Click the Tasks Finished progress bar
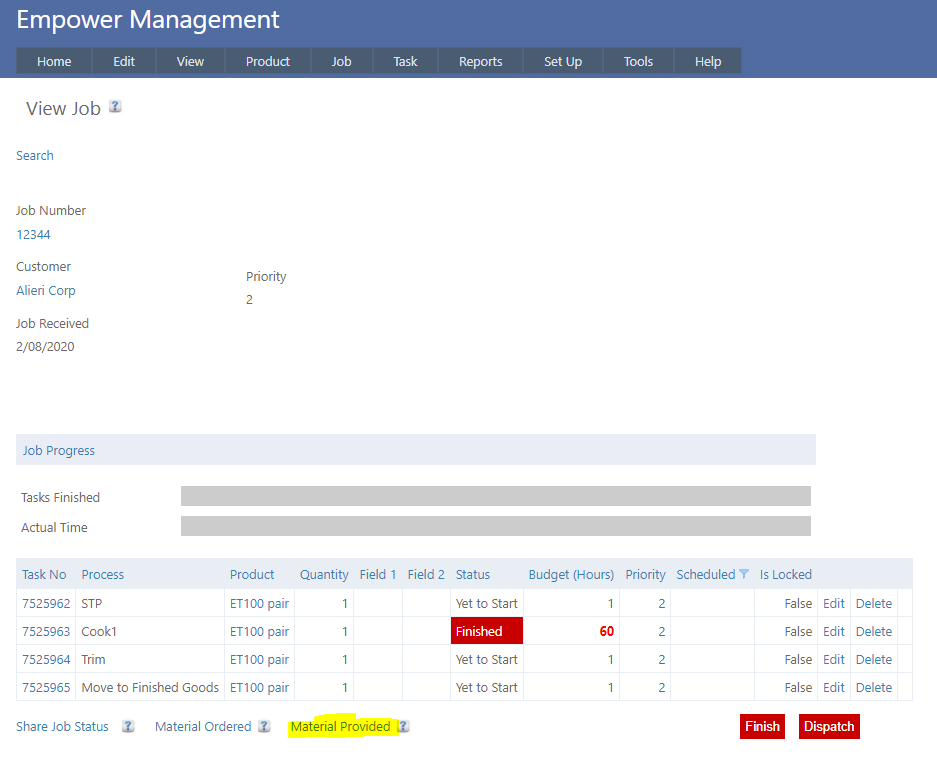Viewport: 937px width, 778px height. point(495,496)
